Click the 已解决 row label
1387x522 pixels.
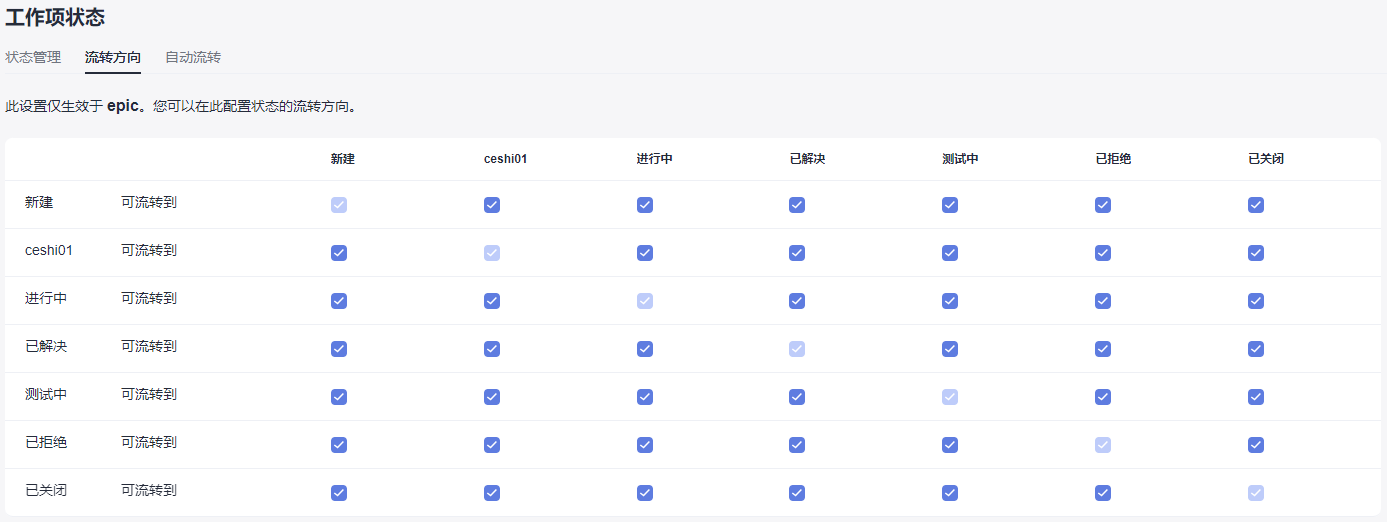pos(46,346)
